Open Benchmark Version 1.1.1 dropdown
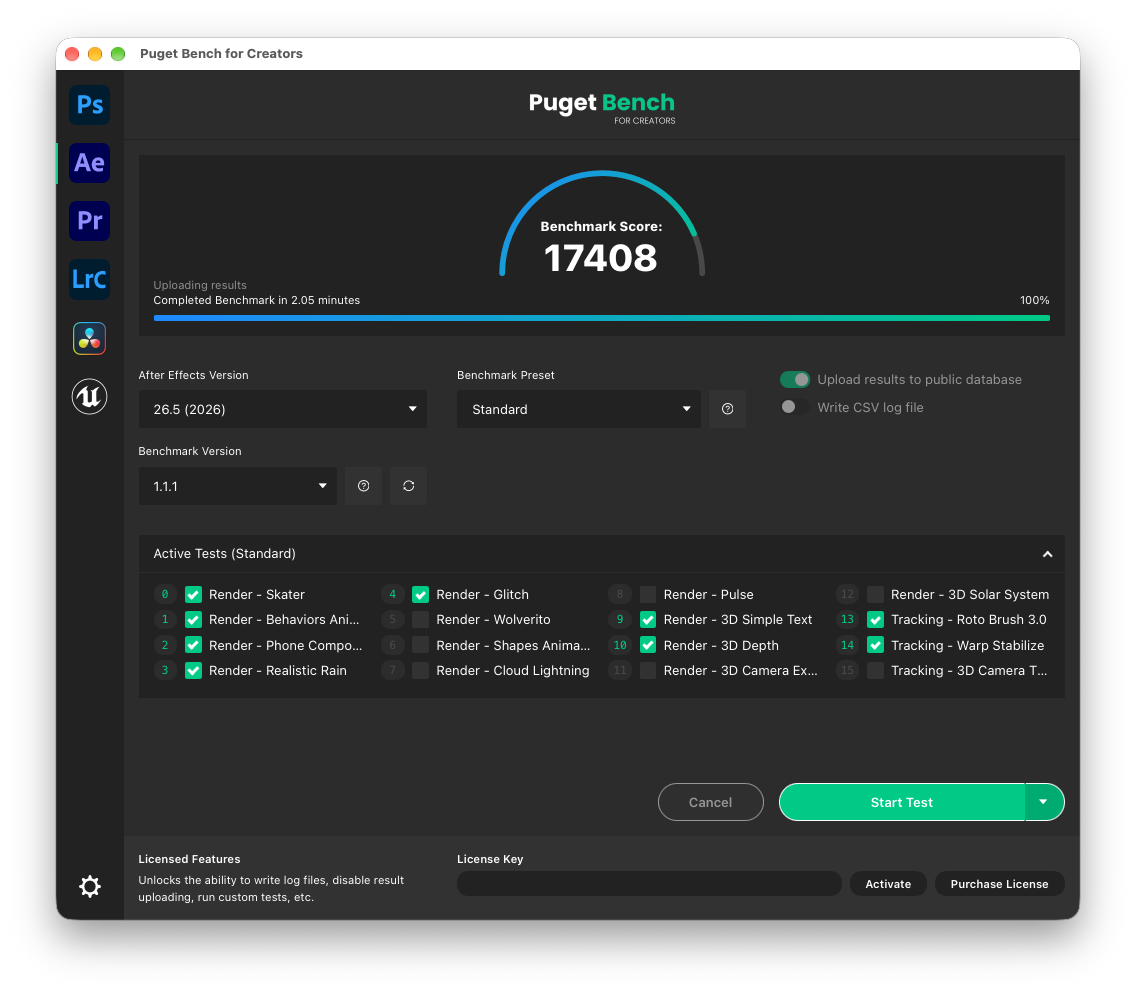Image resolution: width=1136 pixels, height=994 pixels. point(238,486)
